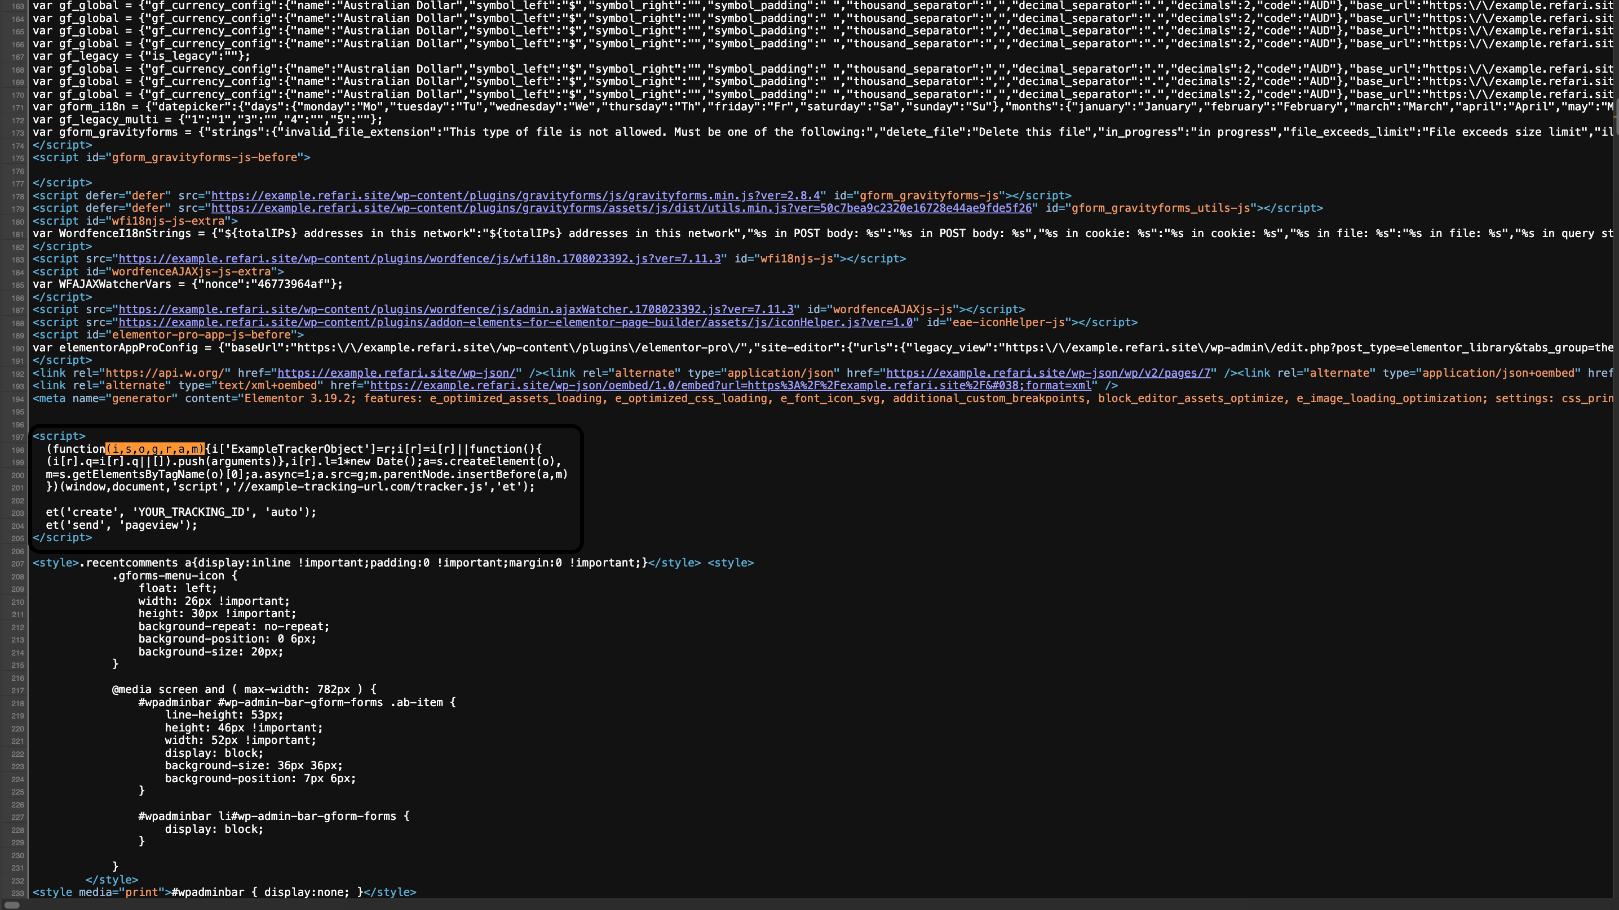Click the et('create', 'YOUR_TRACKING_ID', 'auto'); line
The image size is (1619, 910).
181,512
